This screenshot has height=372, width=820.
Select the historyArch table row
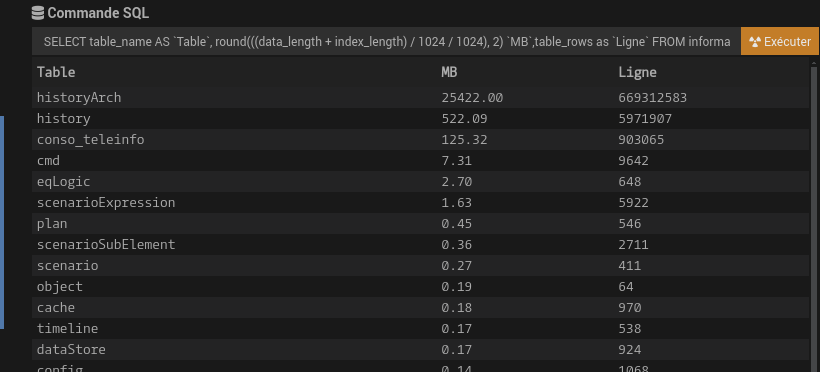click(420, 98)
